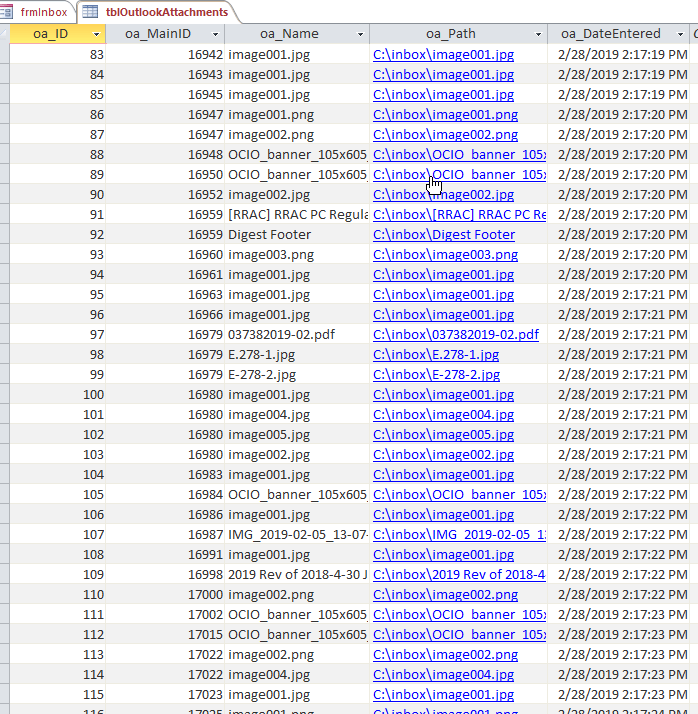Click oa_Name cell IMG_2019-02-05_13-07
The height and width of the screenshot is (714, 698).
pos(297,535)
